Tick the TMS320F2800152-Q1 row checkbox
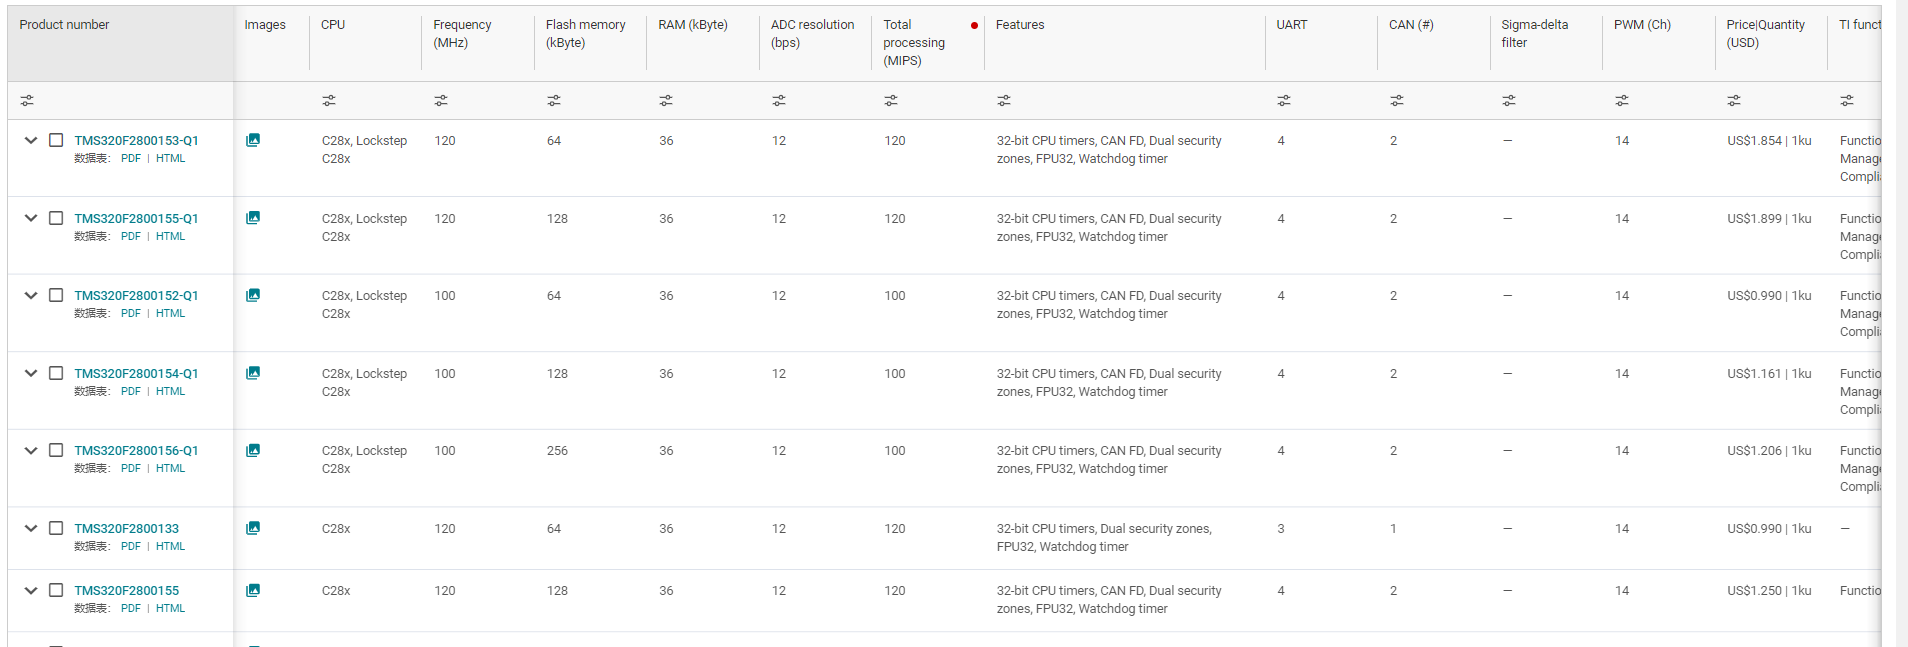The image size is (1908, 647). tap(56, 295)
